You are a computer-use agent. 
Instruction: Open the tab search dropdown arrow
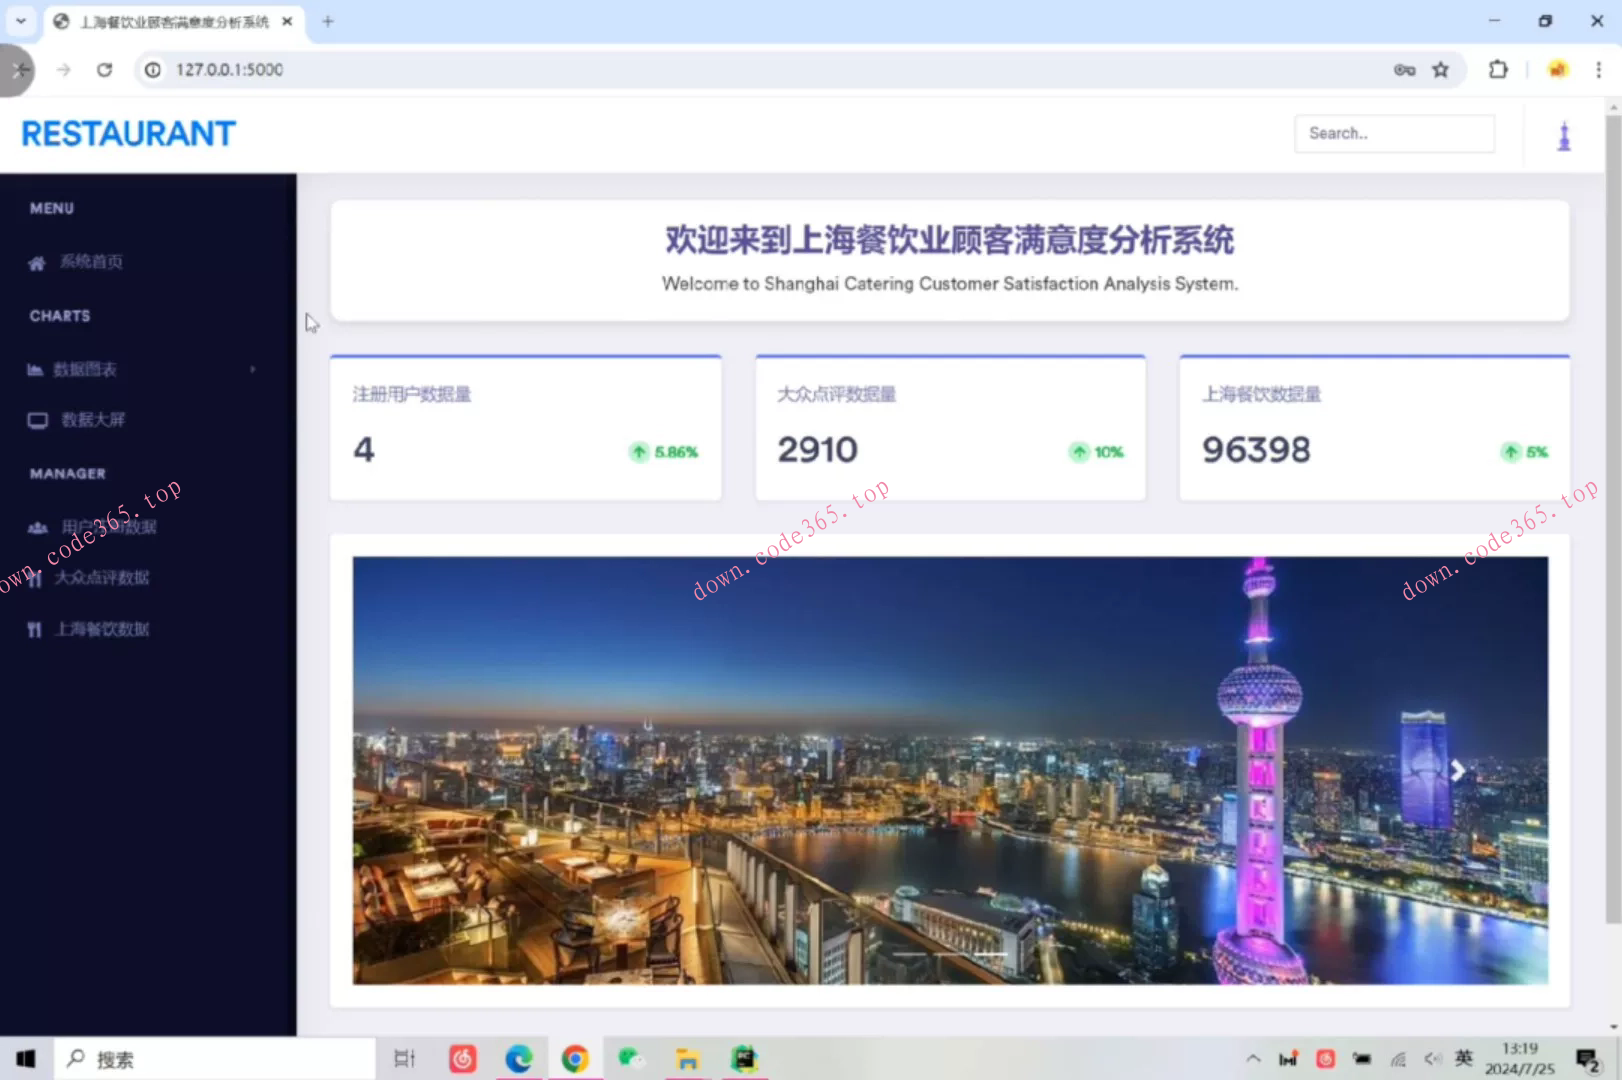[21, 21]
